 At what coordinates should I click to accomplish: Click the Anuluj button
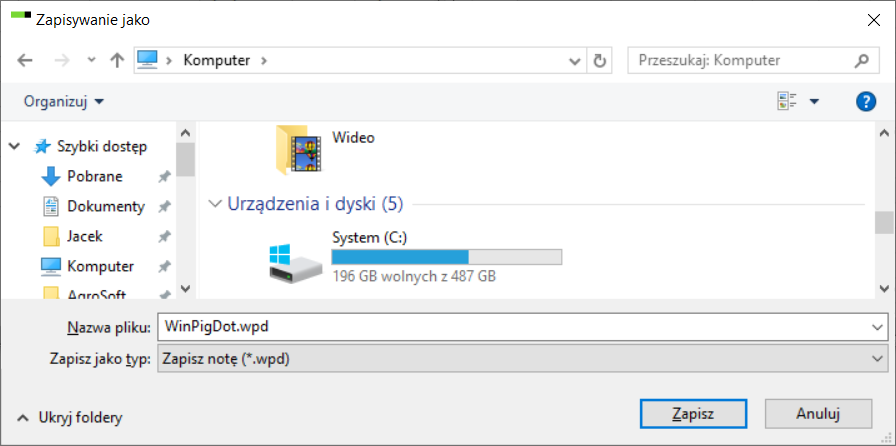pyautogui.click(x=818, y=413)
